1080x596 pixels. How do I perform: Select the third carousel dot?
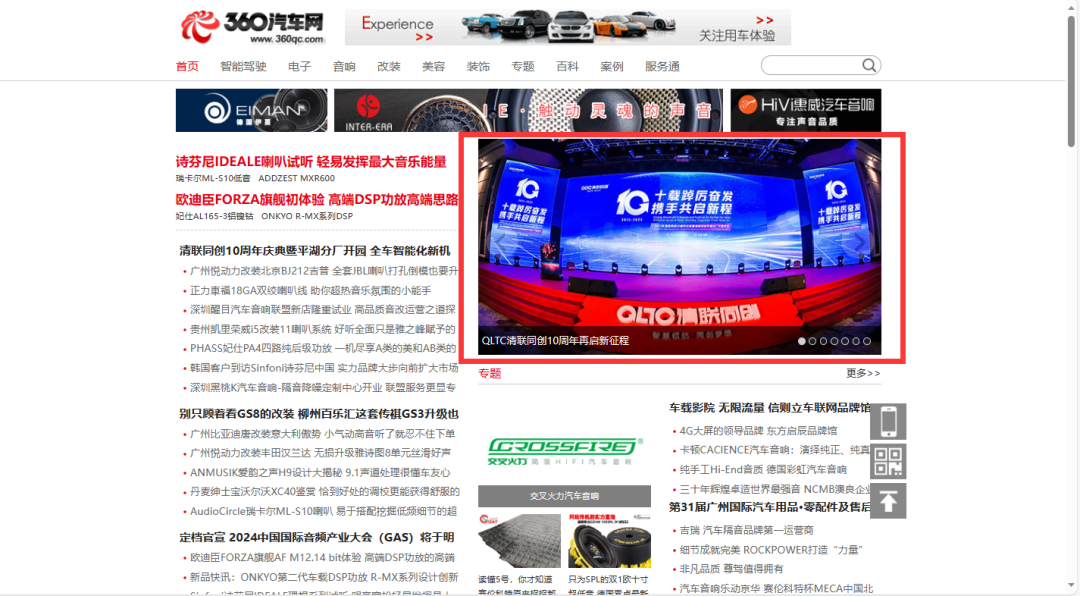click(823, 341)
